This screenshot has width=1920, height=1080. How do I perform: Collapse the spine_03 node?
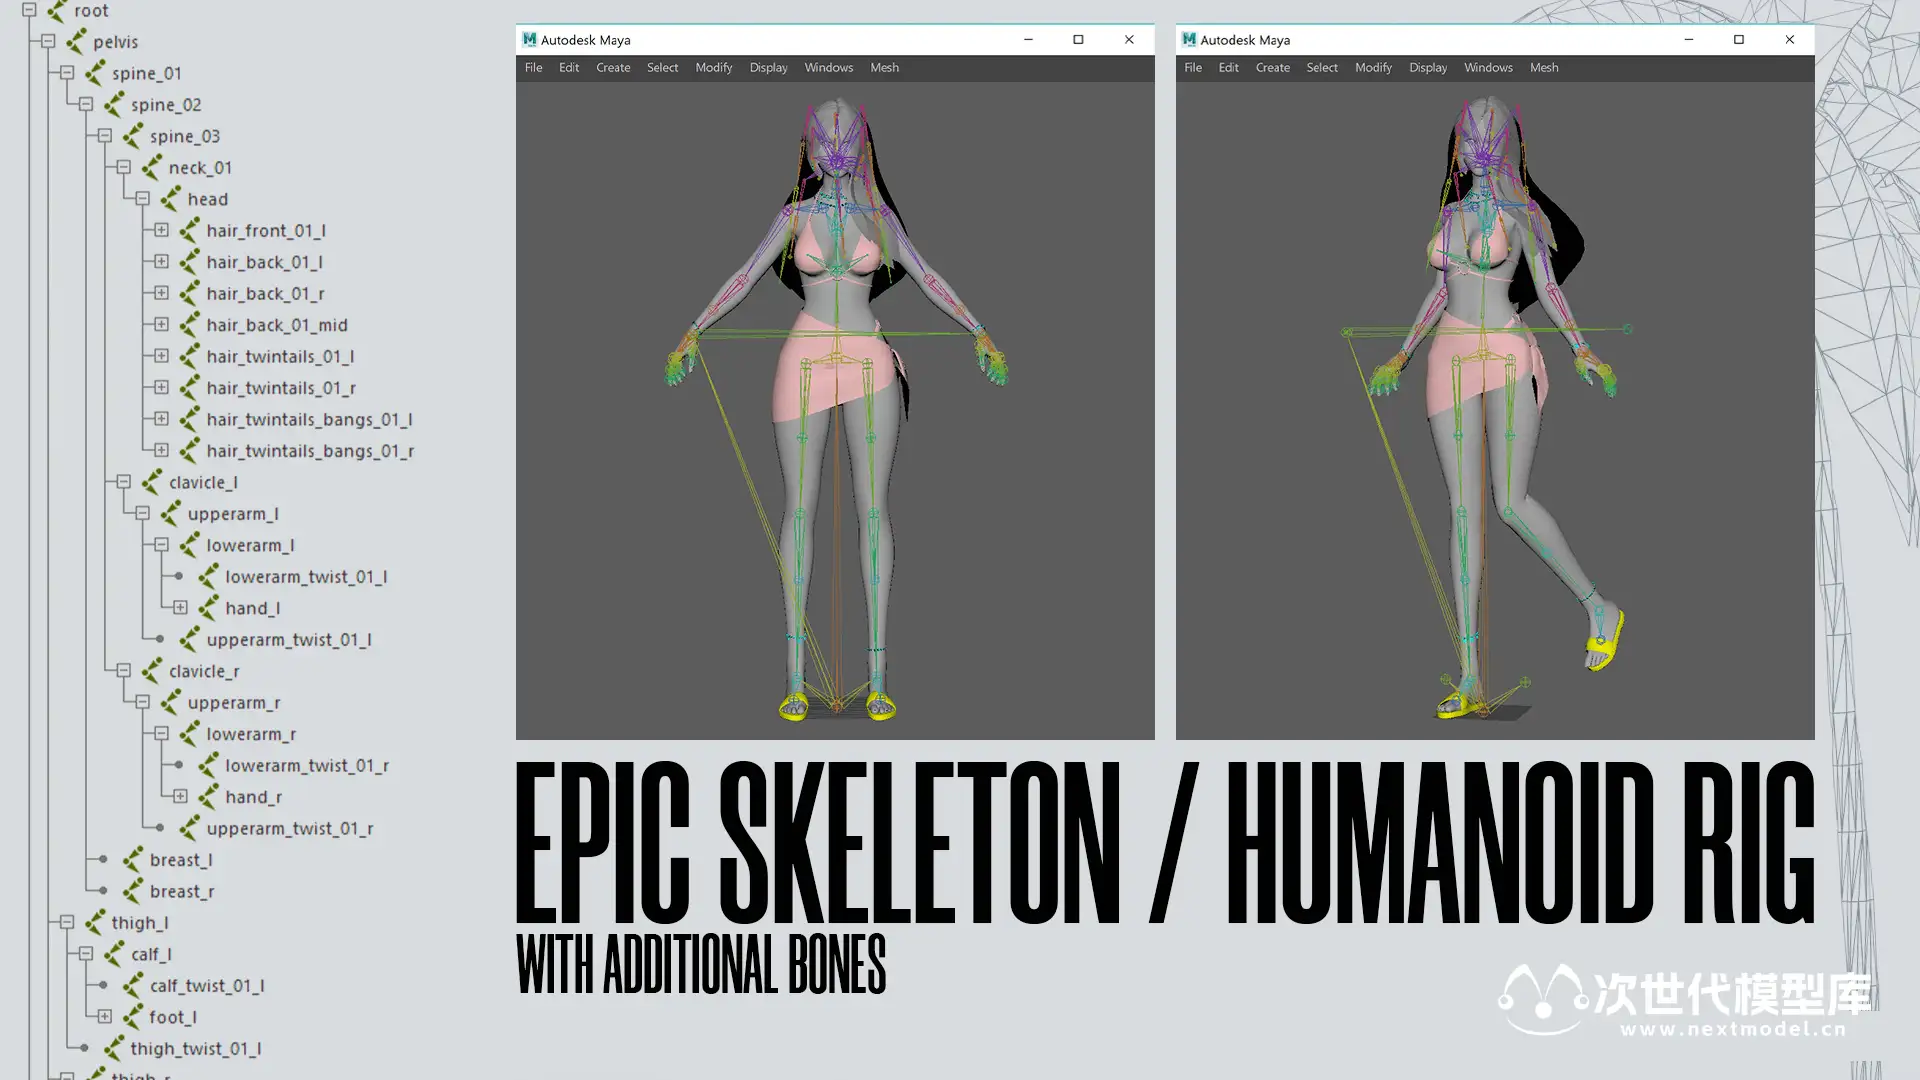pos(104,136)
